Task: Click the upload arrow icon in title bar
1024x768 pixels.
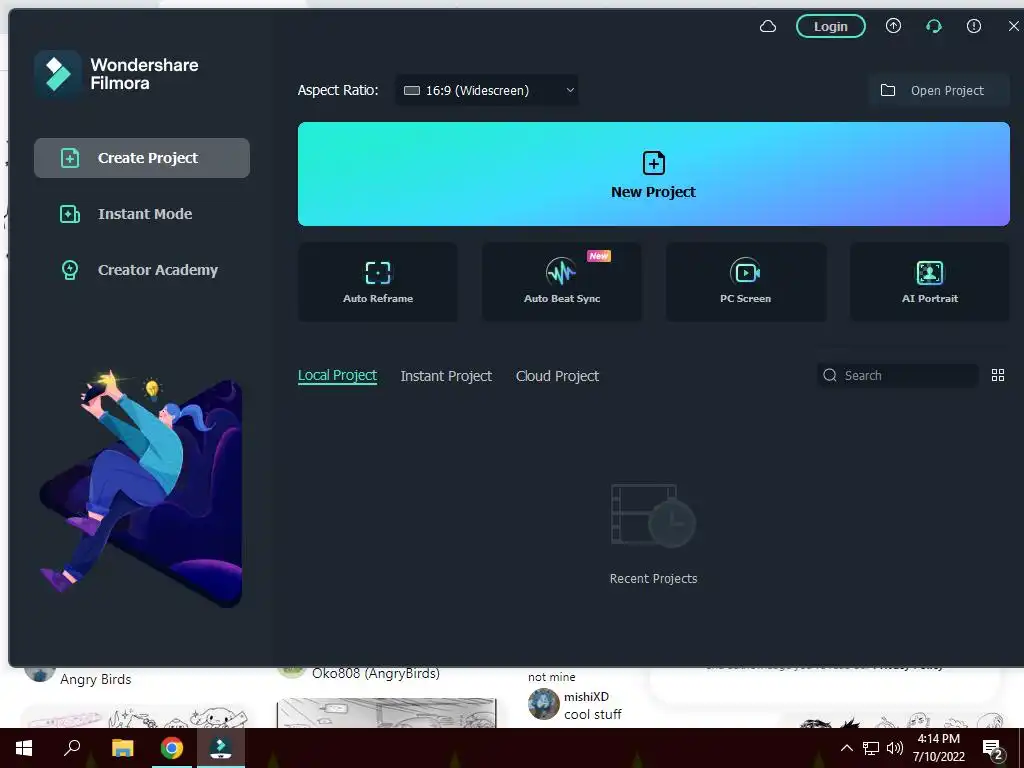Action: pos(893,26)
